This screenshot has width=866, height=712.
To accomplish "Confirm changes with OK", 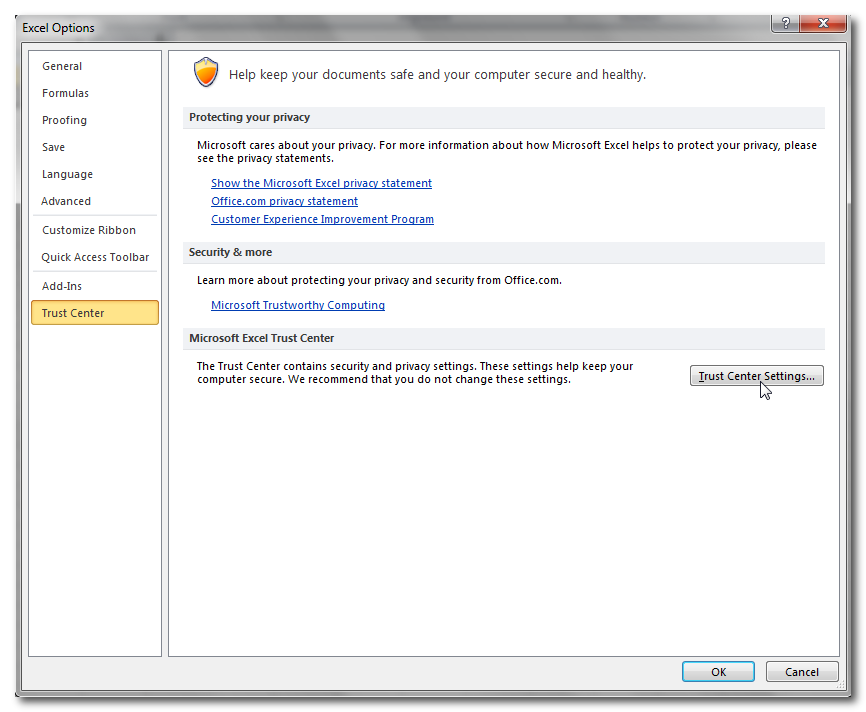I will 718,671.
